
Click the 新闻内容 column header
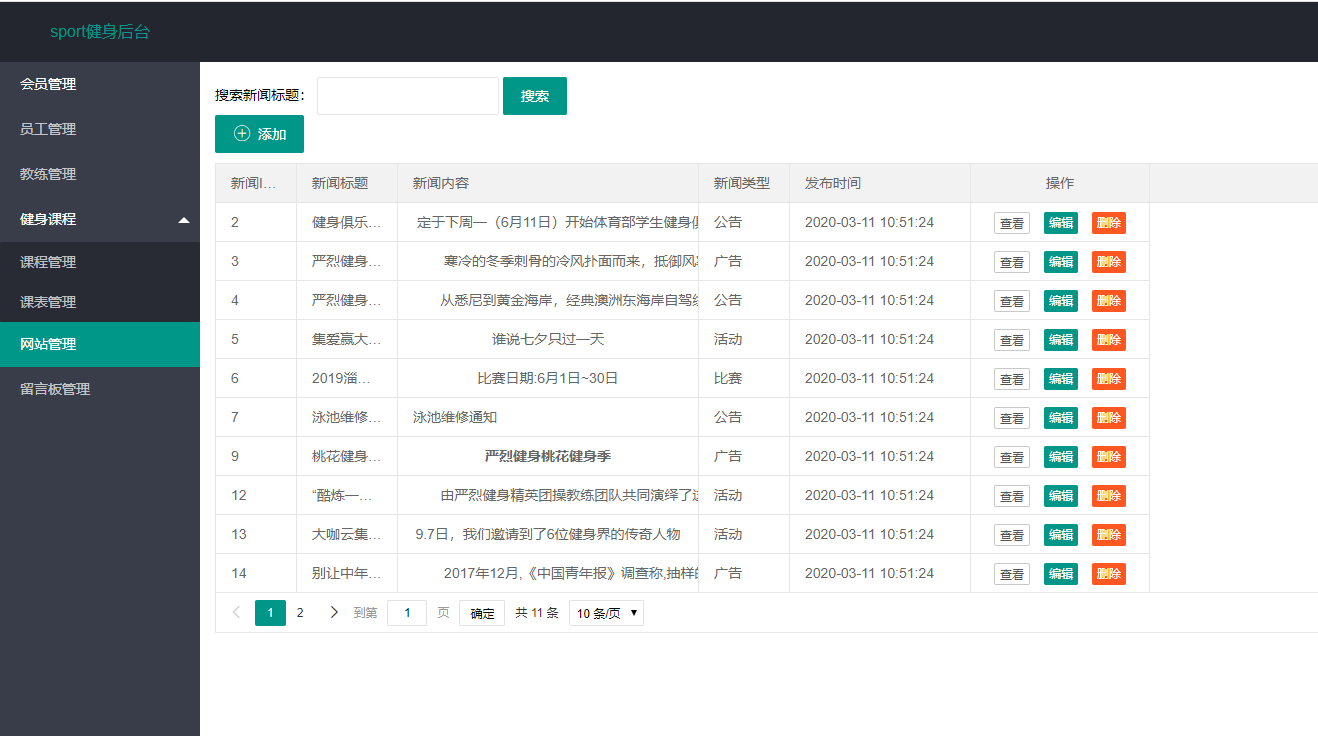tap(548, 183)
